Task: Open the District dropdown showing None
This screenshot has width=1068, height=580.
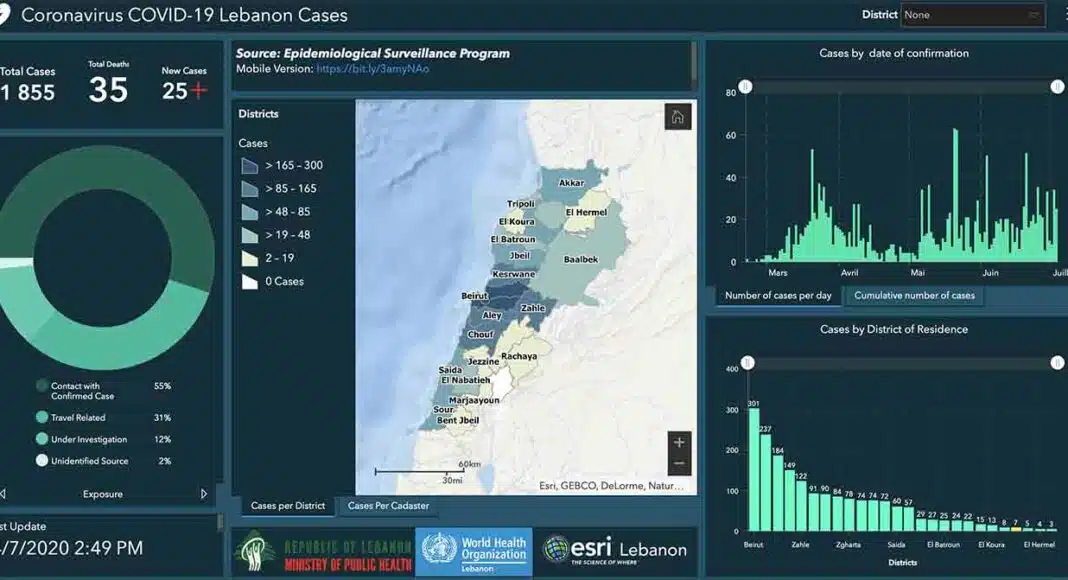Action: 971,15
